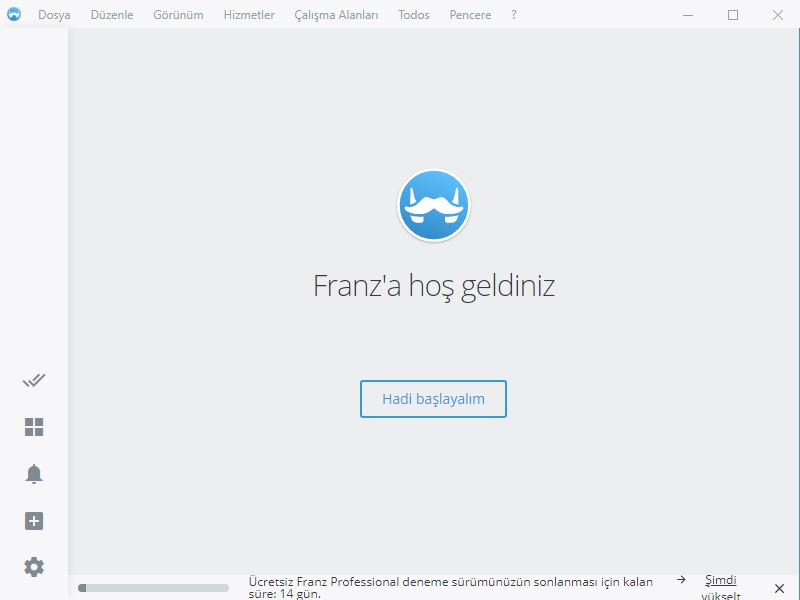Viewport: 800px width, 600px height.
Task: Close the Franz window
Action: click(x=778, y=15)
